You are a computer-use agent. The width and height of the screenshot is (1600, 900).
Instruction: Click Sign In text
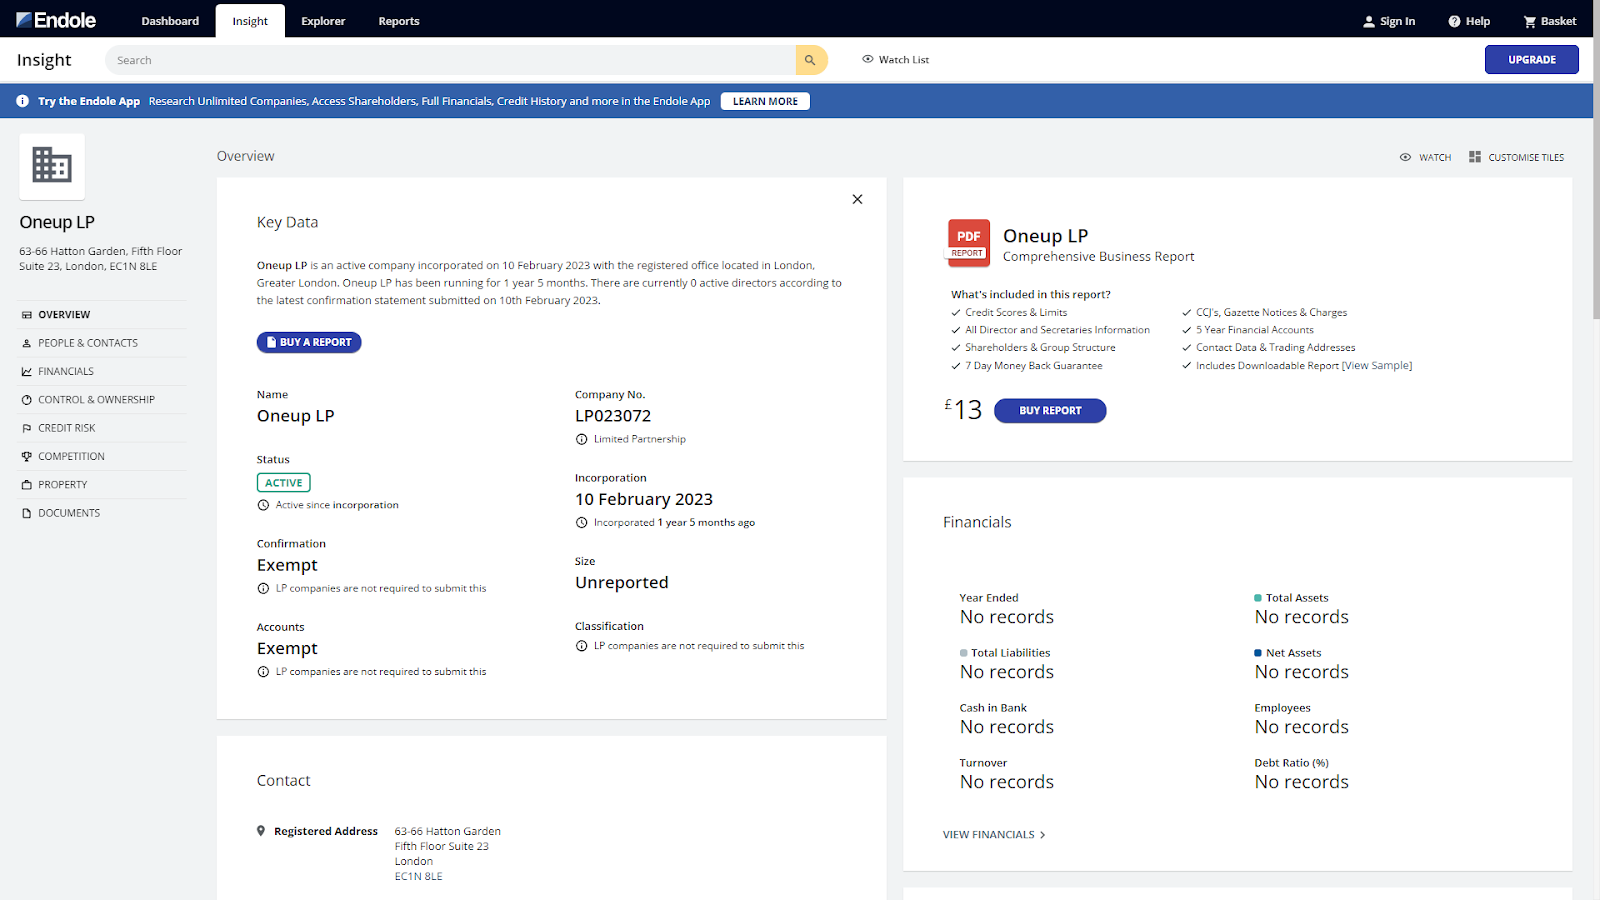coord(1397,21)
